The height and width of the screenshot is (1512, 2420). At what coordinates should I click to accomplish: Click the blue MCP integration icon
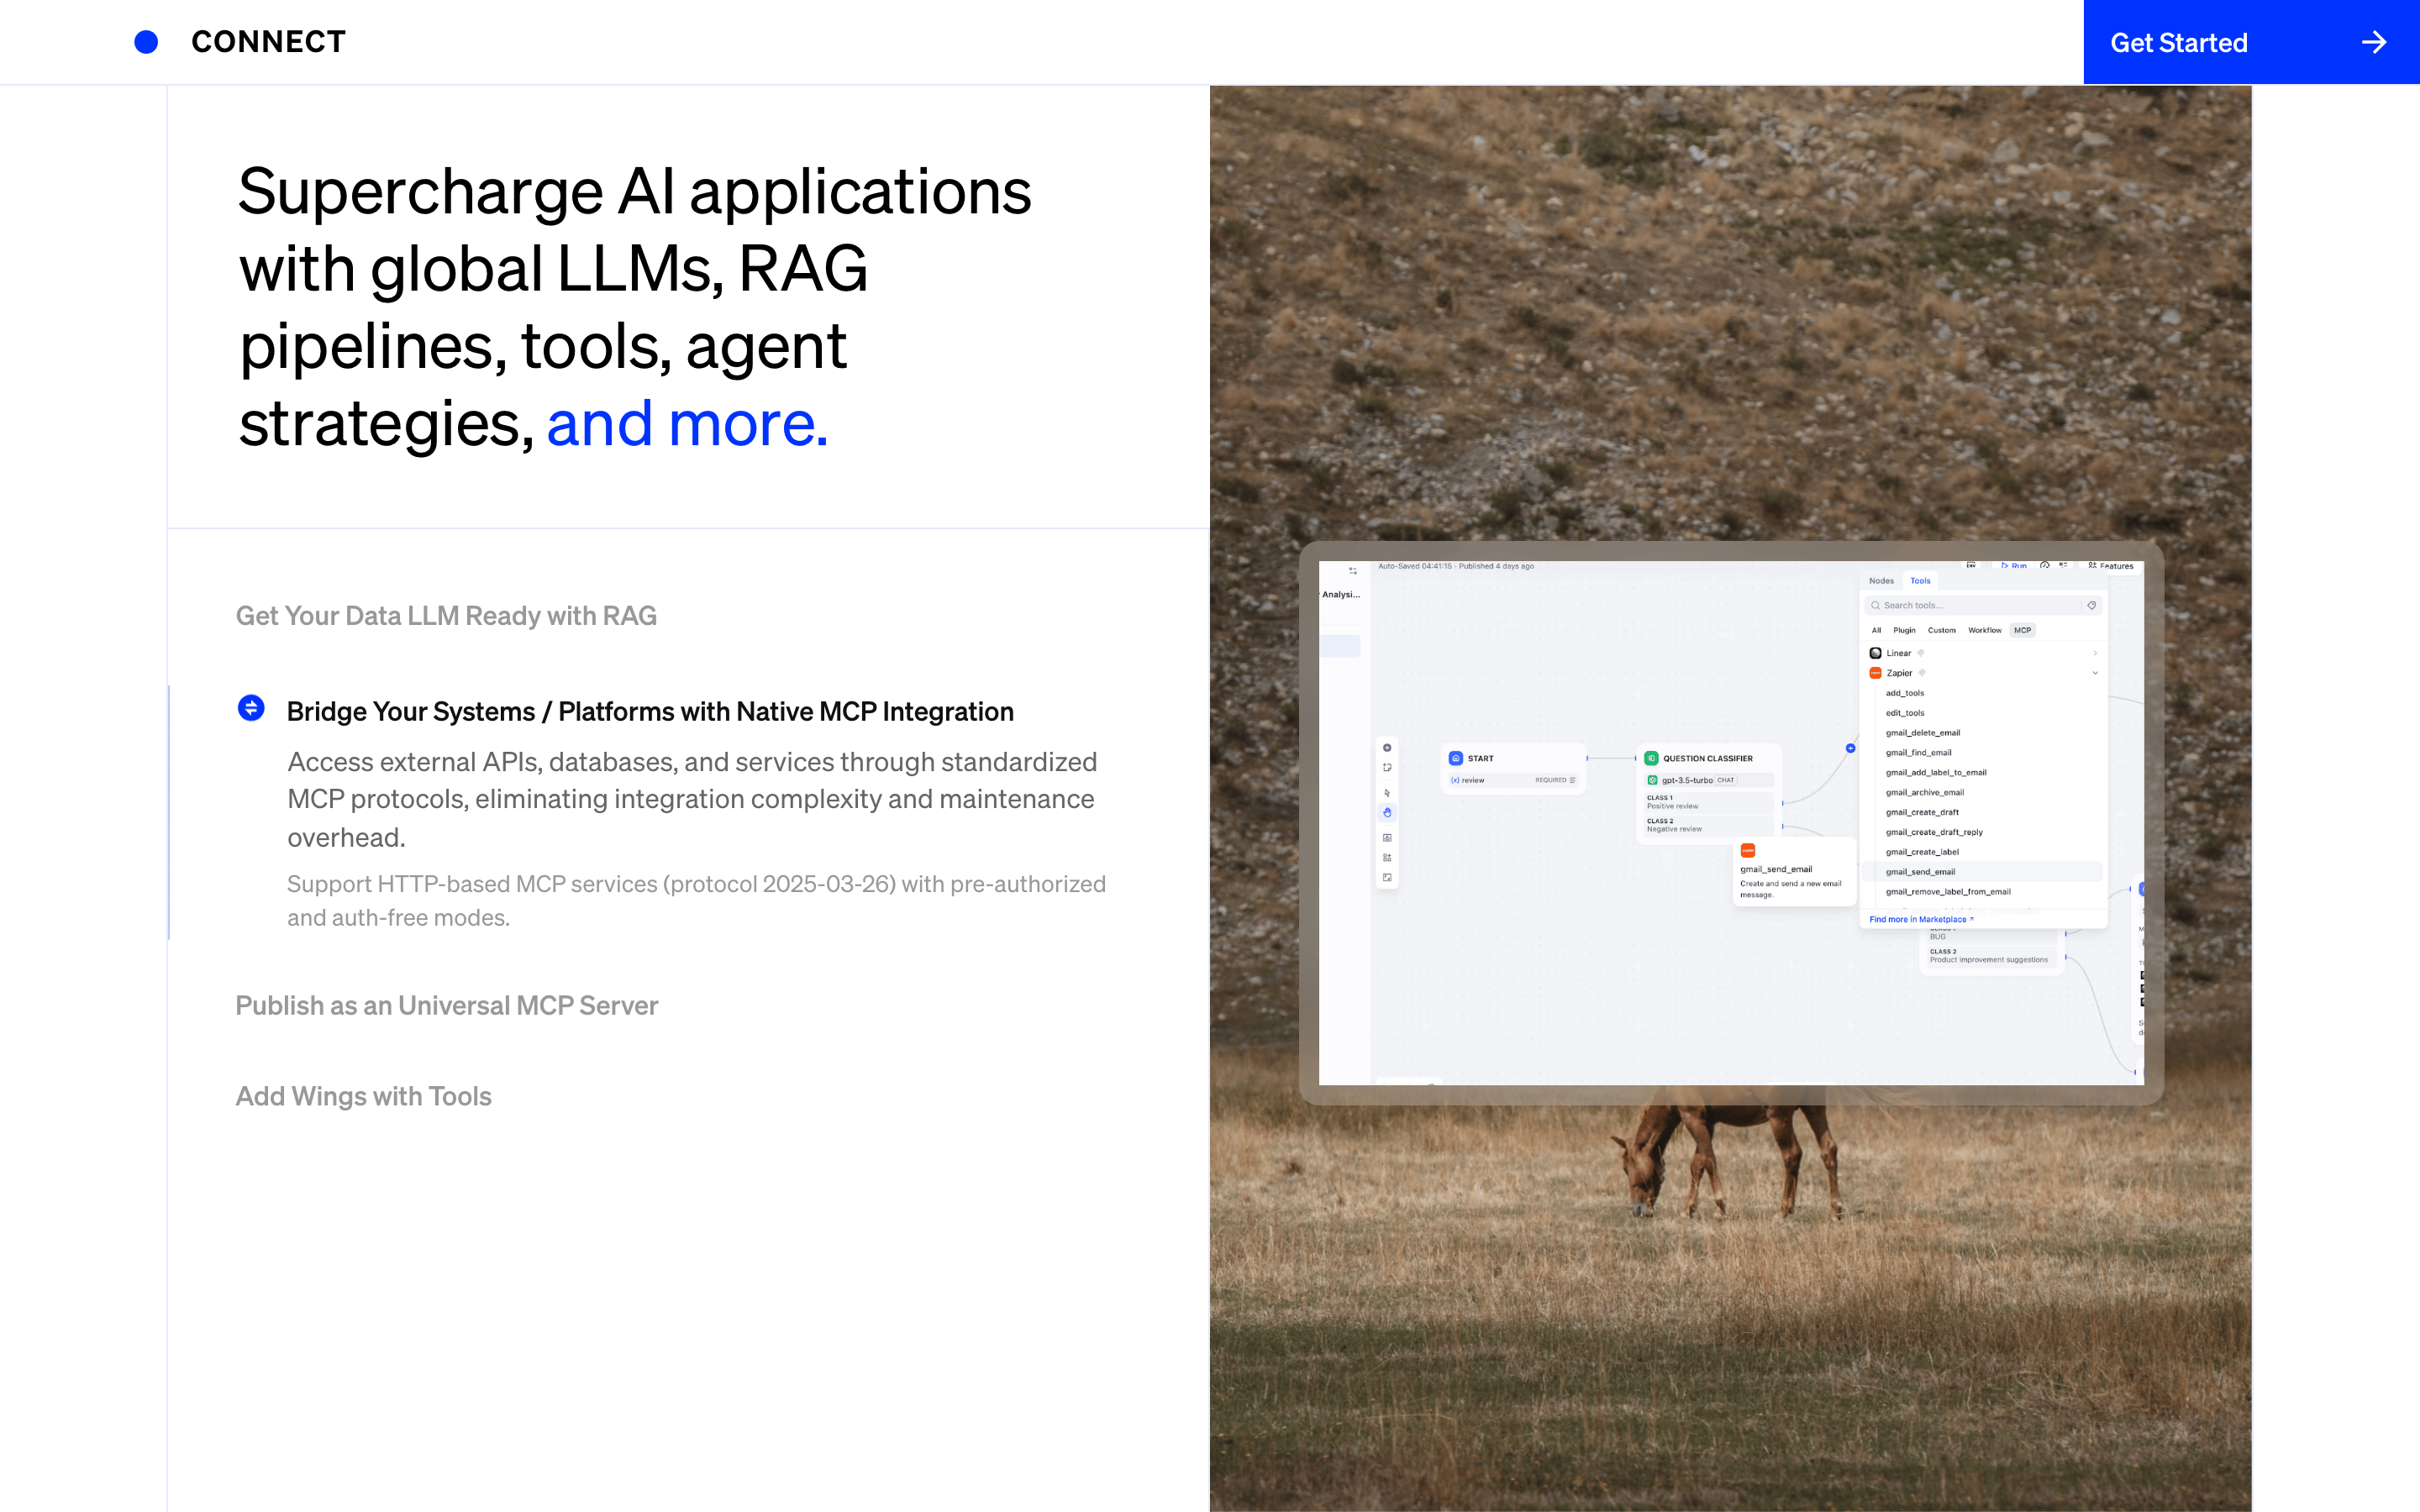click(251, 708)
